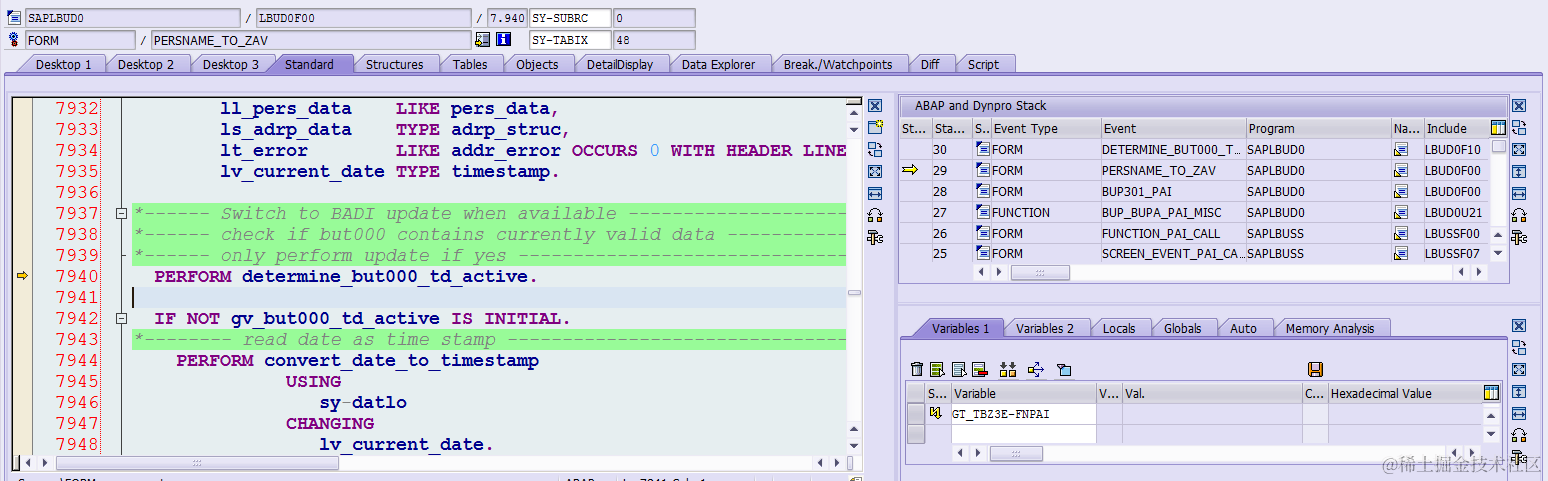Click the orange save icon in Variables panel
This screenshot has height=481, width=1548.
1316,370
